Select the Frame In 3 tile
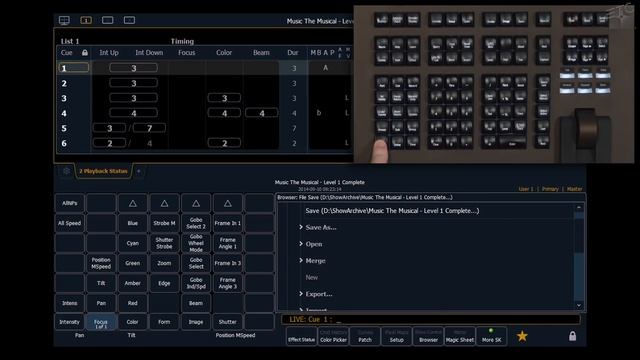This screenshot has height=360, width=640. tap(227, 263)
